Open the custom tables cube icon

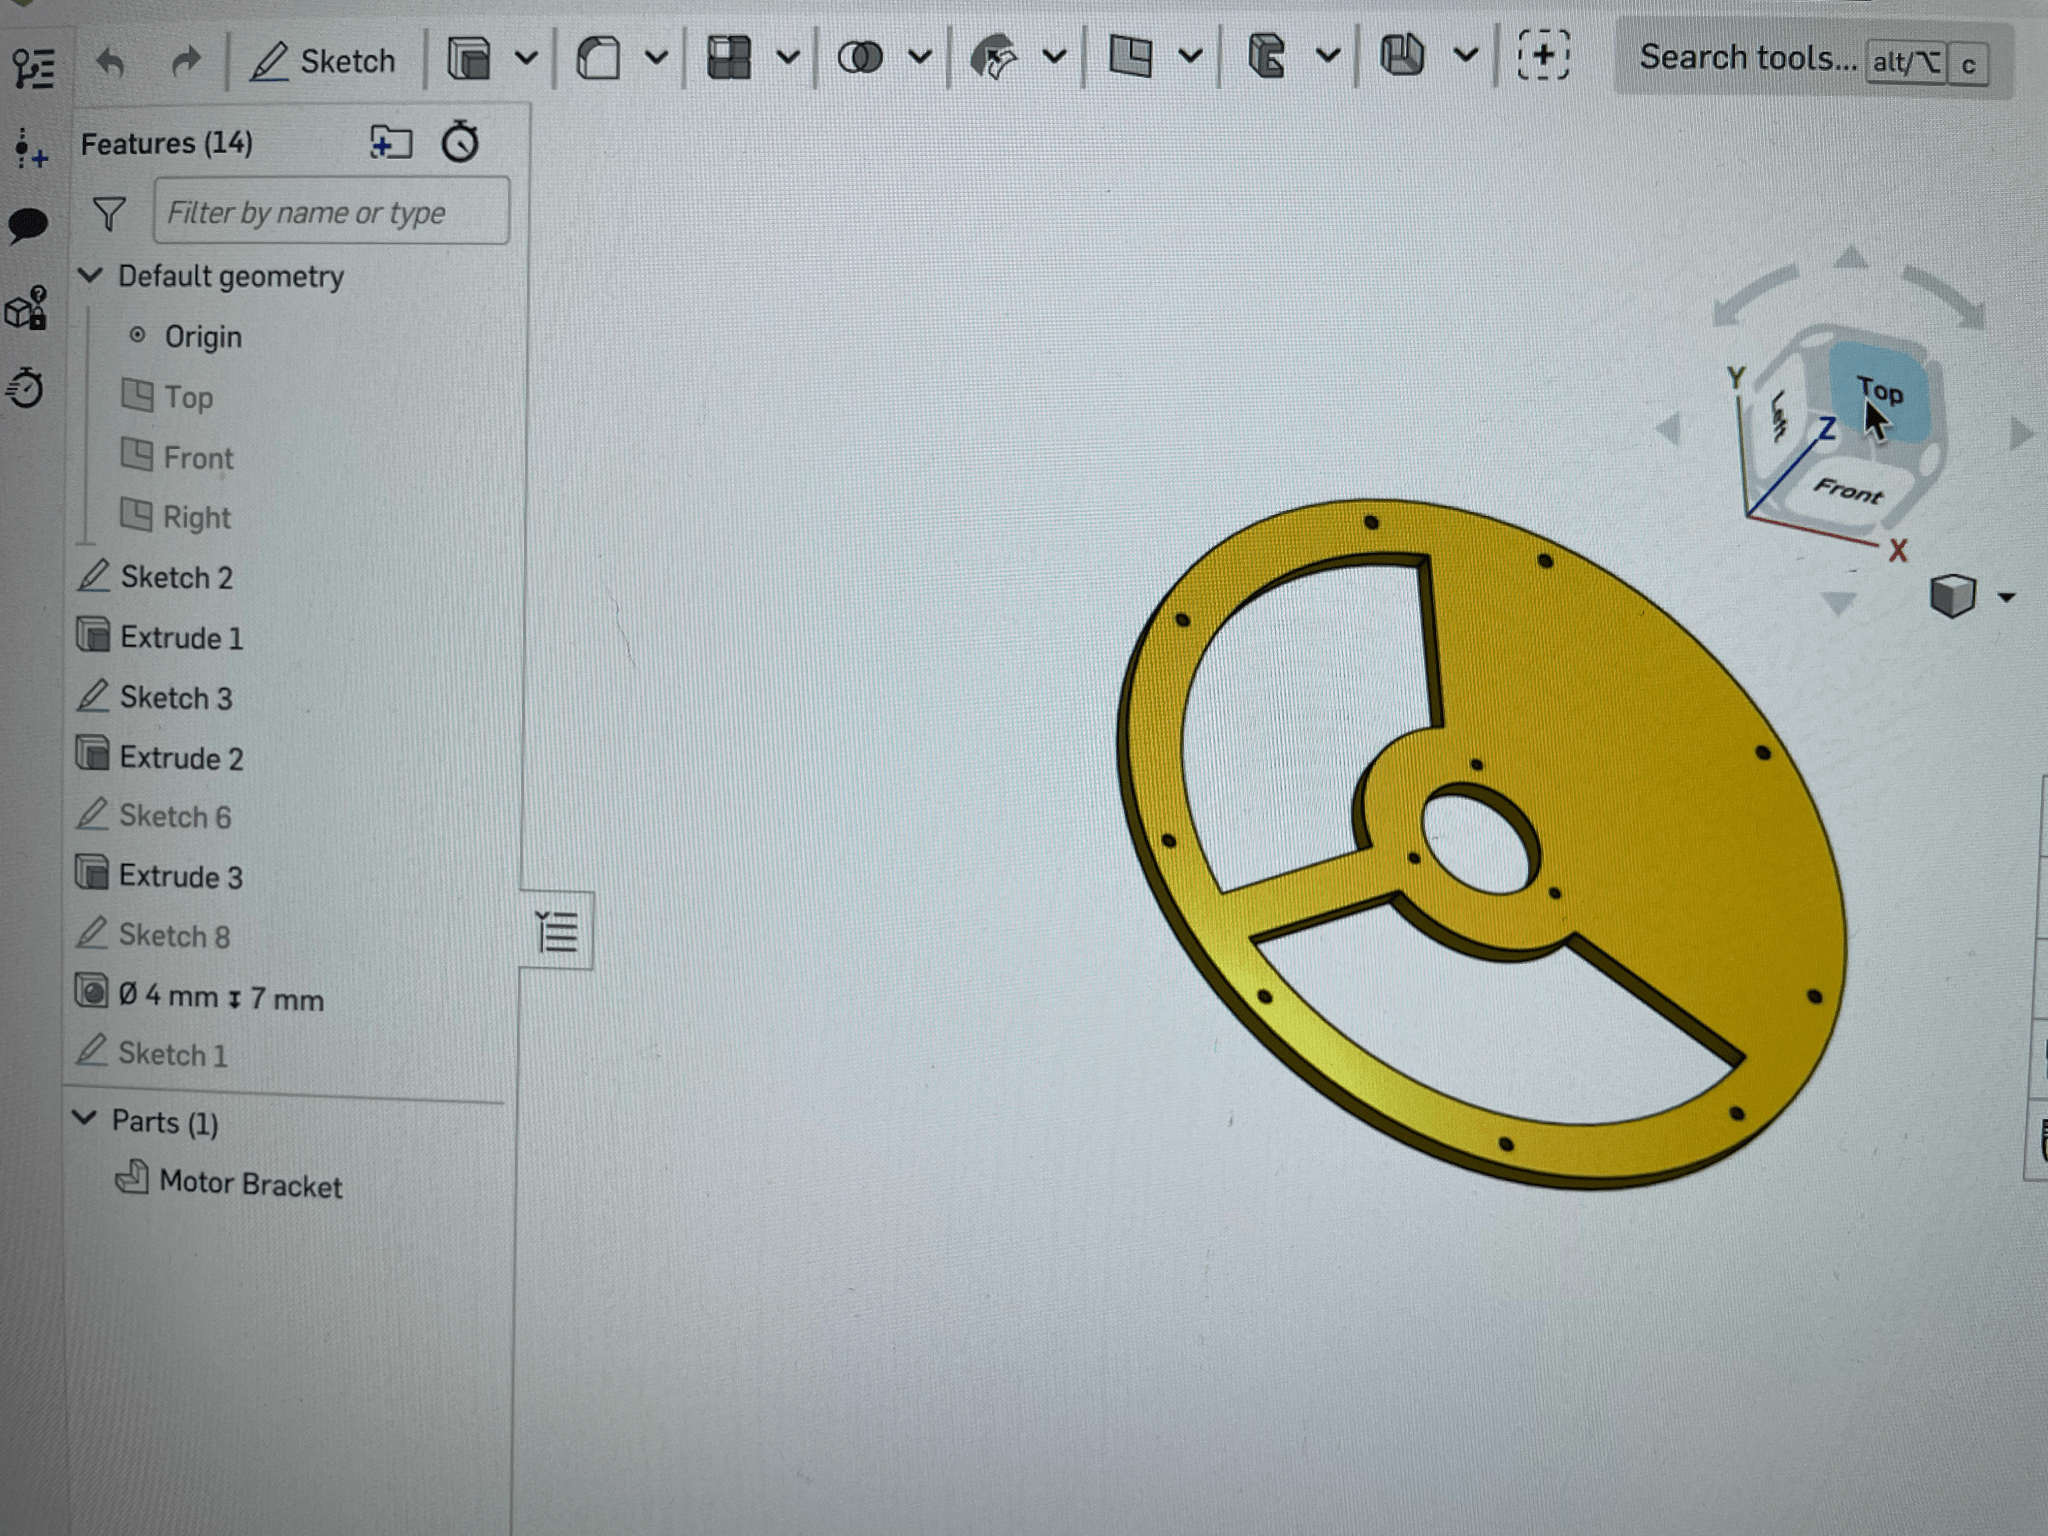(26, 308)
